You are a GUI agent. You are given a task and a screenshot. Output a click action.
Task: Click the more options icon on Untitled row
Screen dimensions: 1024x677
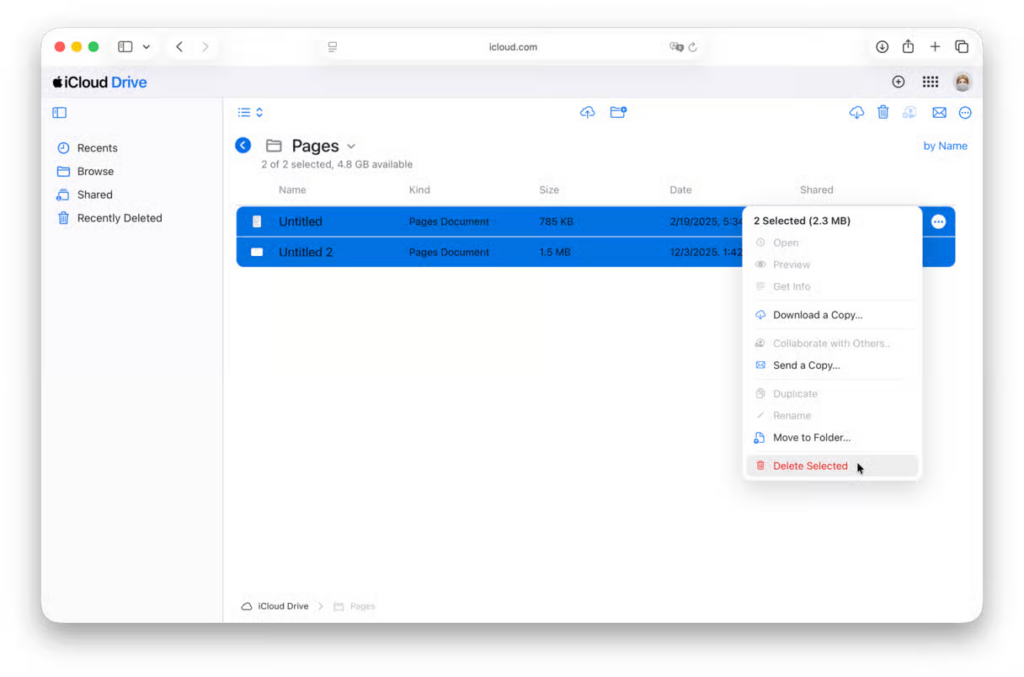pyautogui.click(x=938, y=222)
